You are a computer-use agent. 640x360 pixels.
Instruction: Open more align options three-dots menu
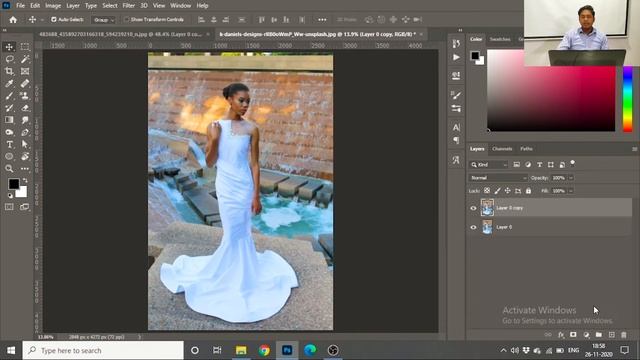point(322,20)
